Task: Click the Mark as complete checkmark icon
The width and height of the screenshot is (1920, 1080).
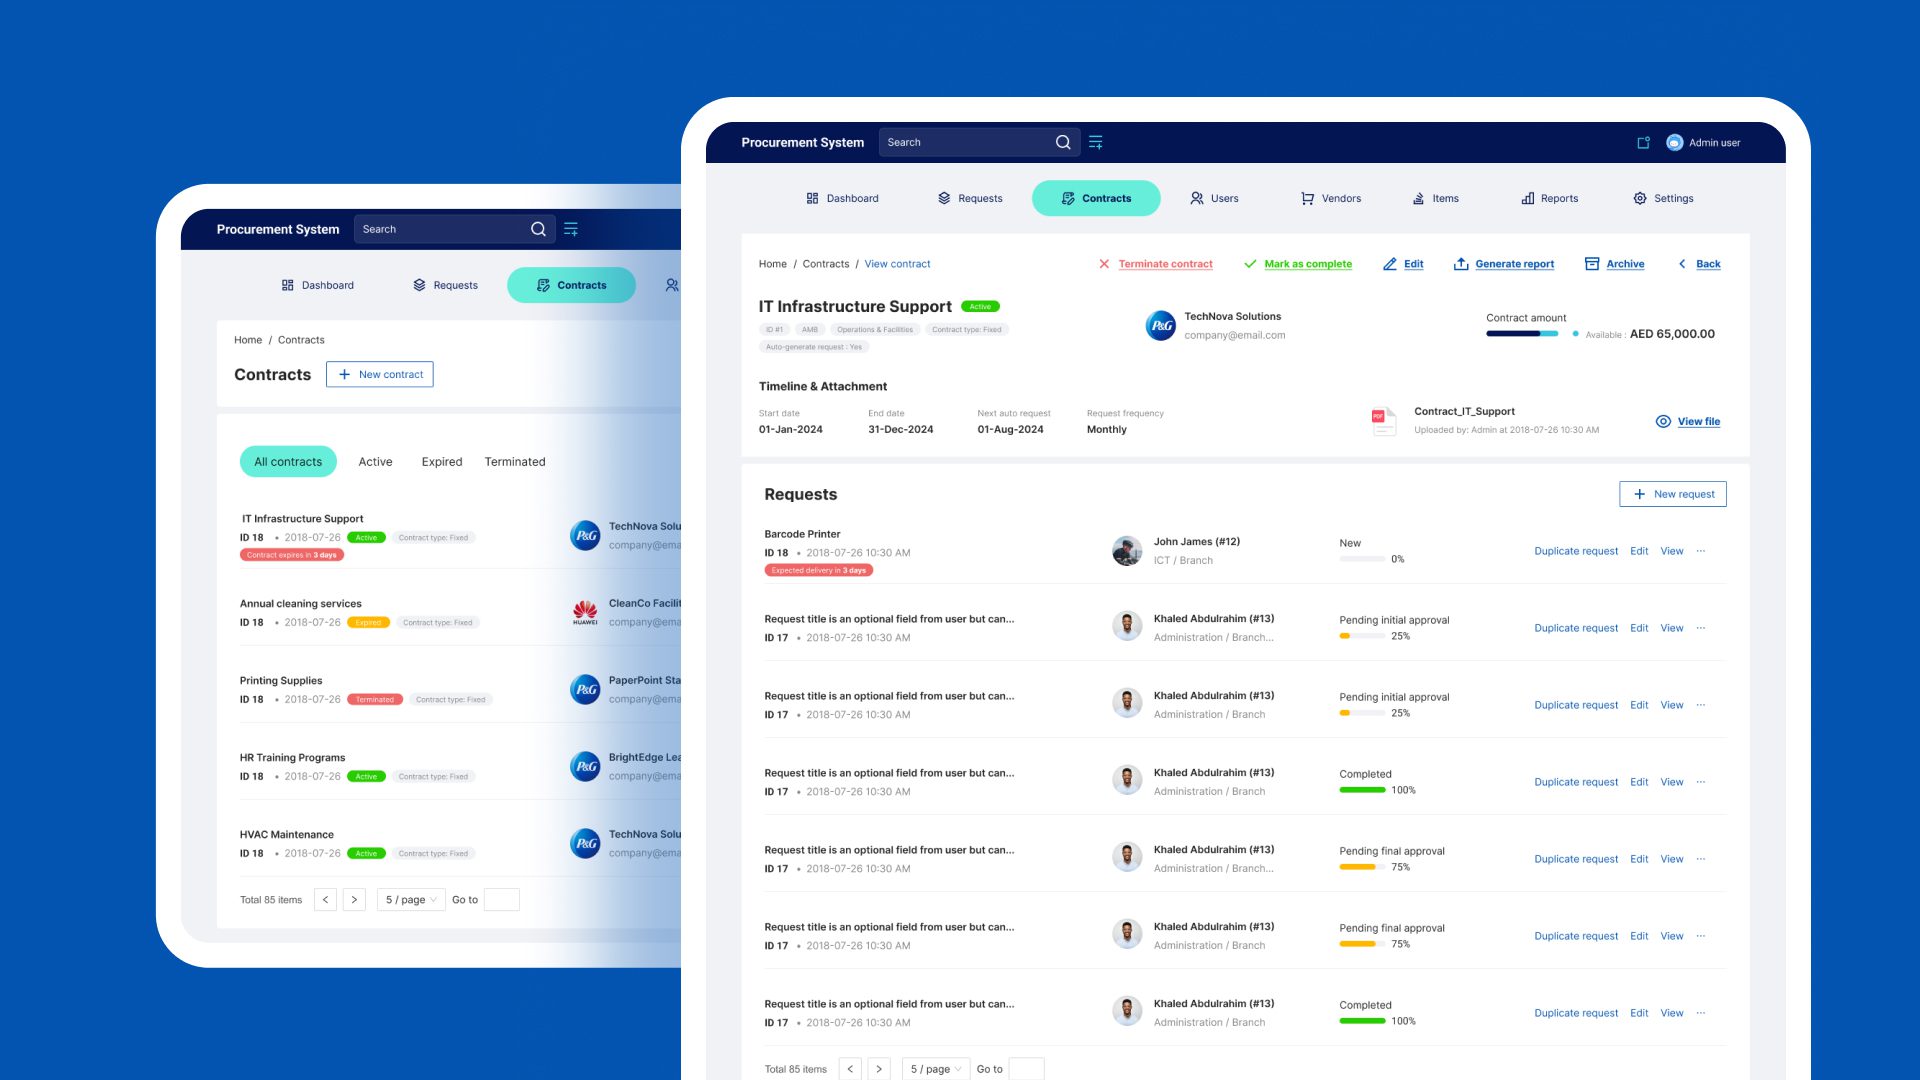Action: coord(1250,264)
